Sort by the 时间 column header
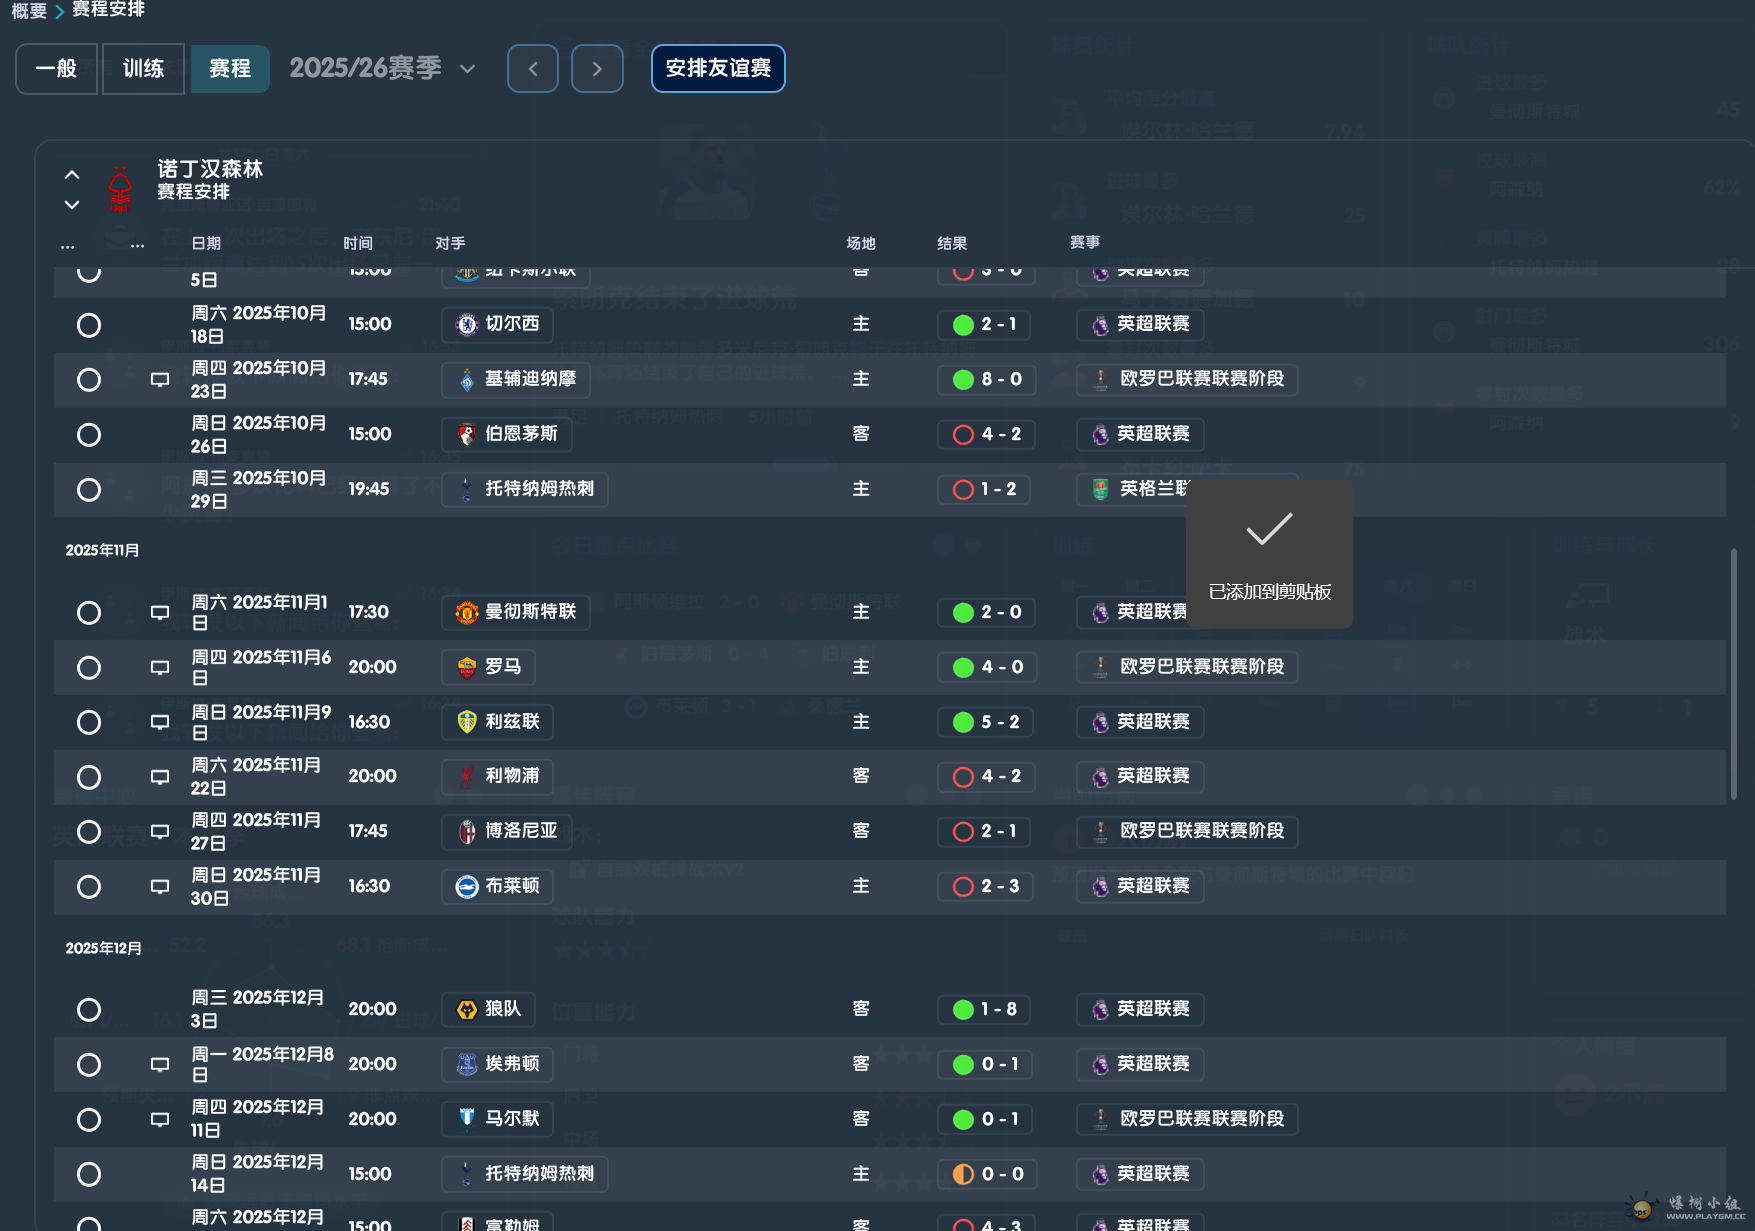Viewport: 1755px width, 1231px height. click(x=358, y=243)
